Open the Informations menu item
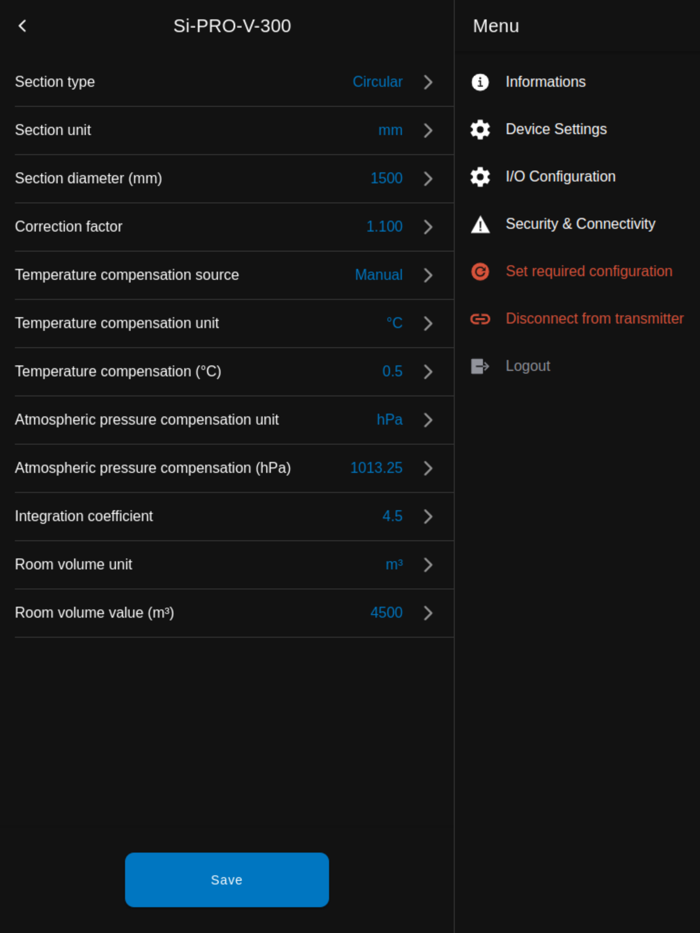 click(x=545, y=82)
